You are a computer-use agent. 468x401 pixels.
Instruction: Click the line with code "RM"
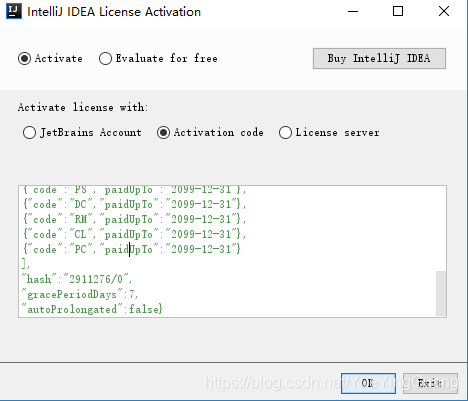(135, 219)
